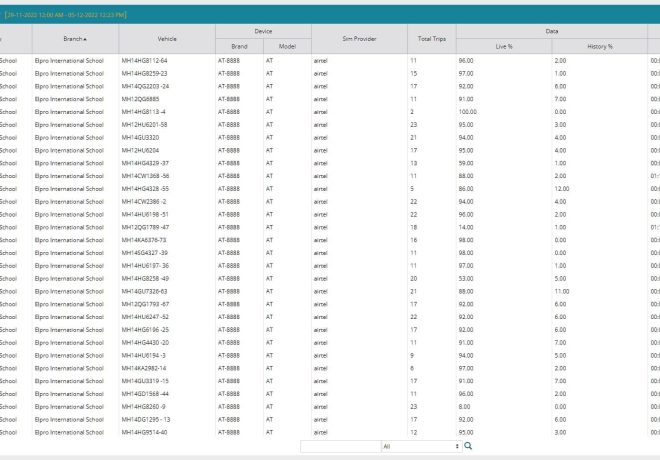Image resolution: width=660 pixels, height=460 pixels.
Task: Click the History % column header
Action: [597, 46]
